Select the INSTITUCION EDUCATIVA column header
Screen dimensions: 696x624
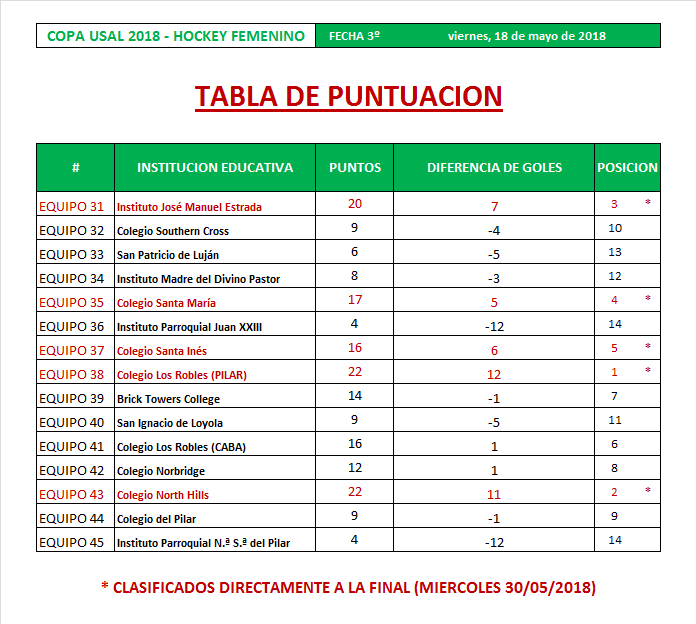(x=215, y=167)
